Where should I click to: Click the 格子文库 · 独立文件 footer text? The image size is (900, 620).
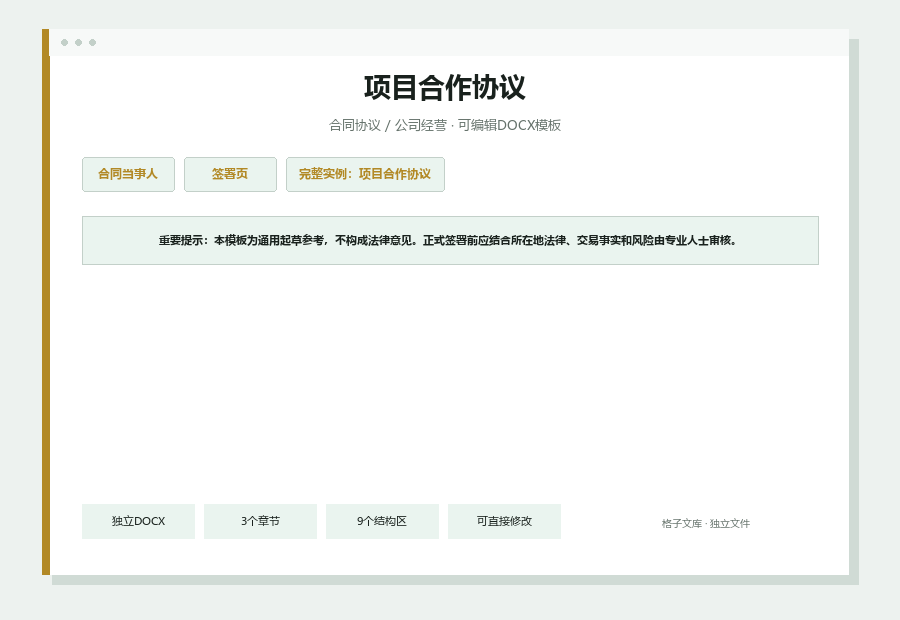coord(705,524)
